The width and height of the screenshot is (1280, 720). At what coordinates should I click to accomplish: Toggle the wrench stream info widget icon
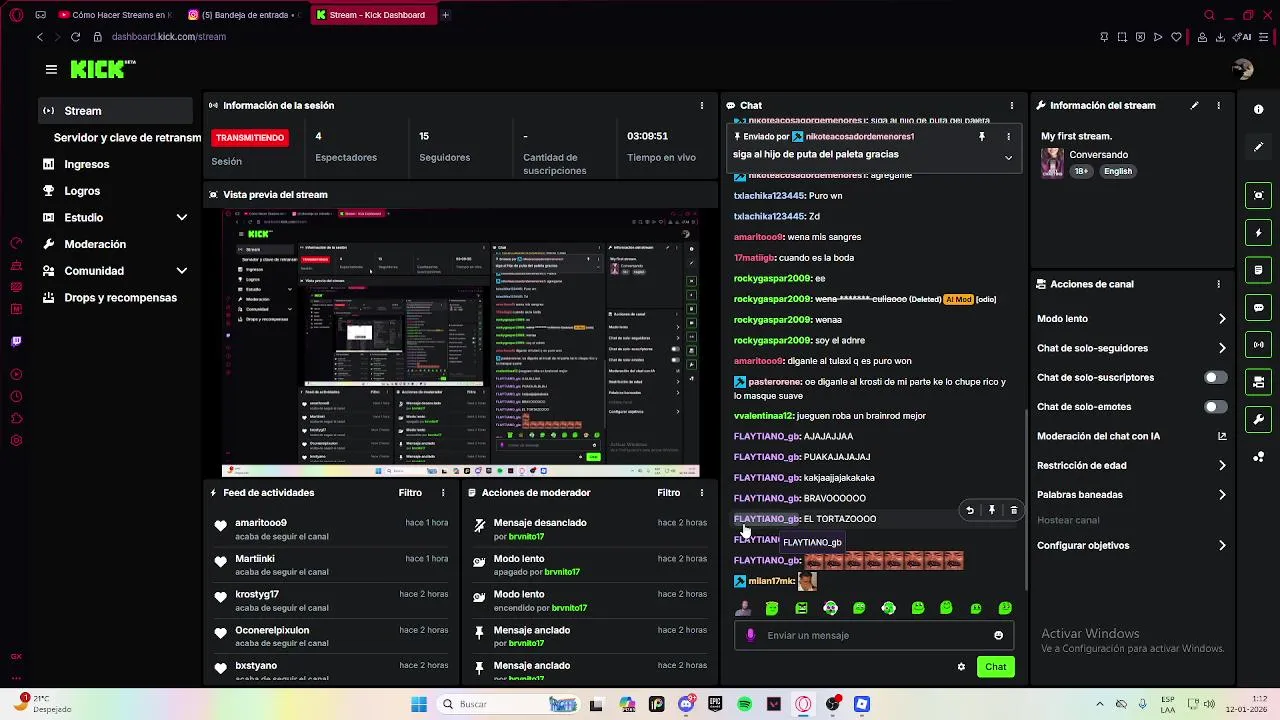point(1258,419)
